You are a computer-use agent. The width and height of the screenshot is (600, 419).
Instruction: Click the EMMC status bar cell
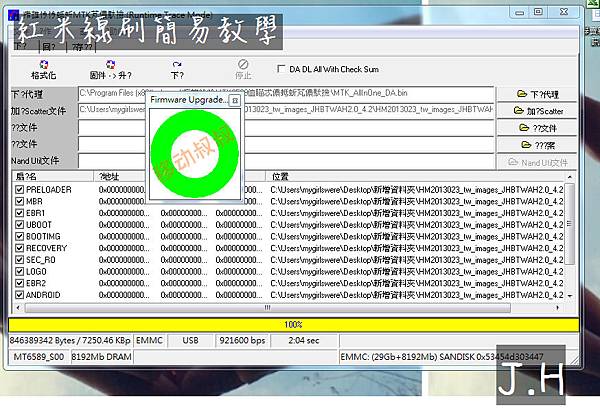(x=149, y=340)
